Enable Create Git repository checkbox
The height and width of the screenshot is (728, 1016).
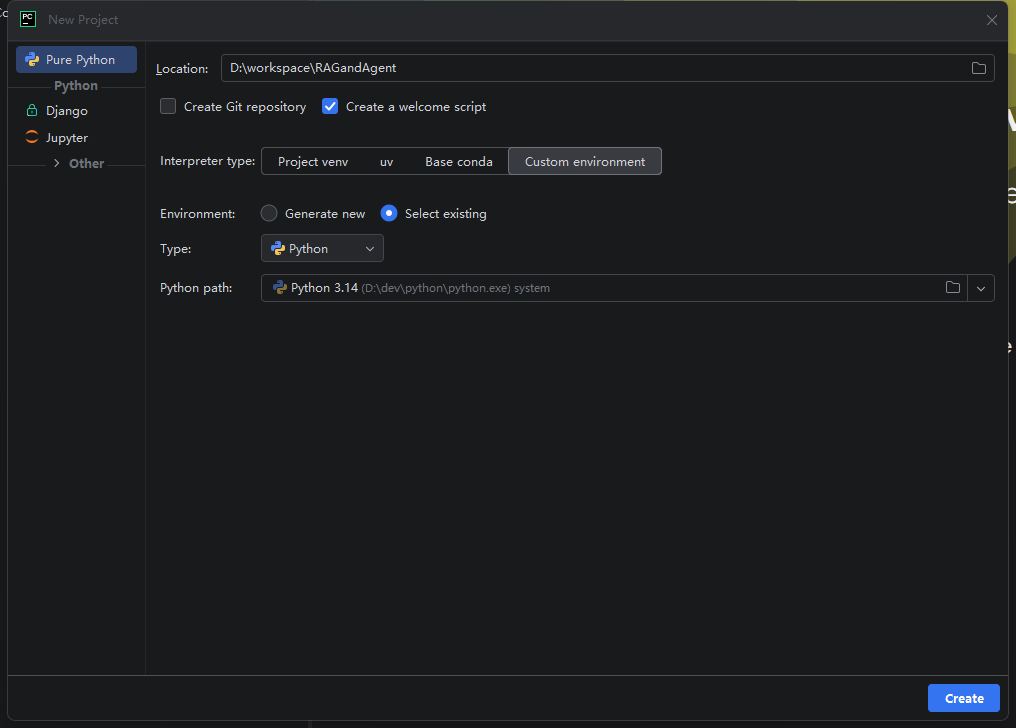pyautogui.click(x=168, y=106)
